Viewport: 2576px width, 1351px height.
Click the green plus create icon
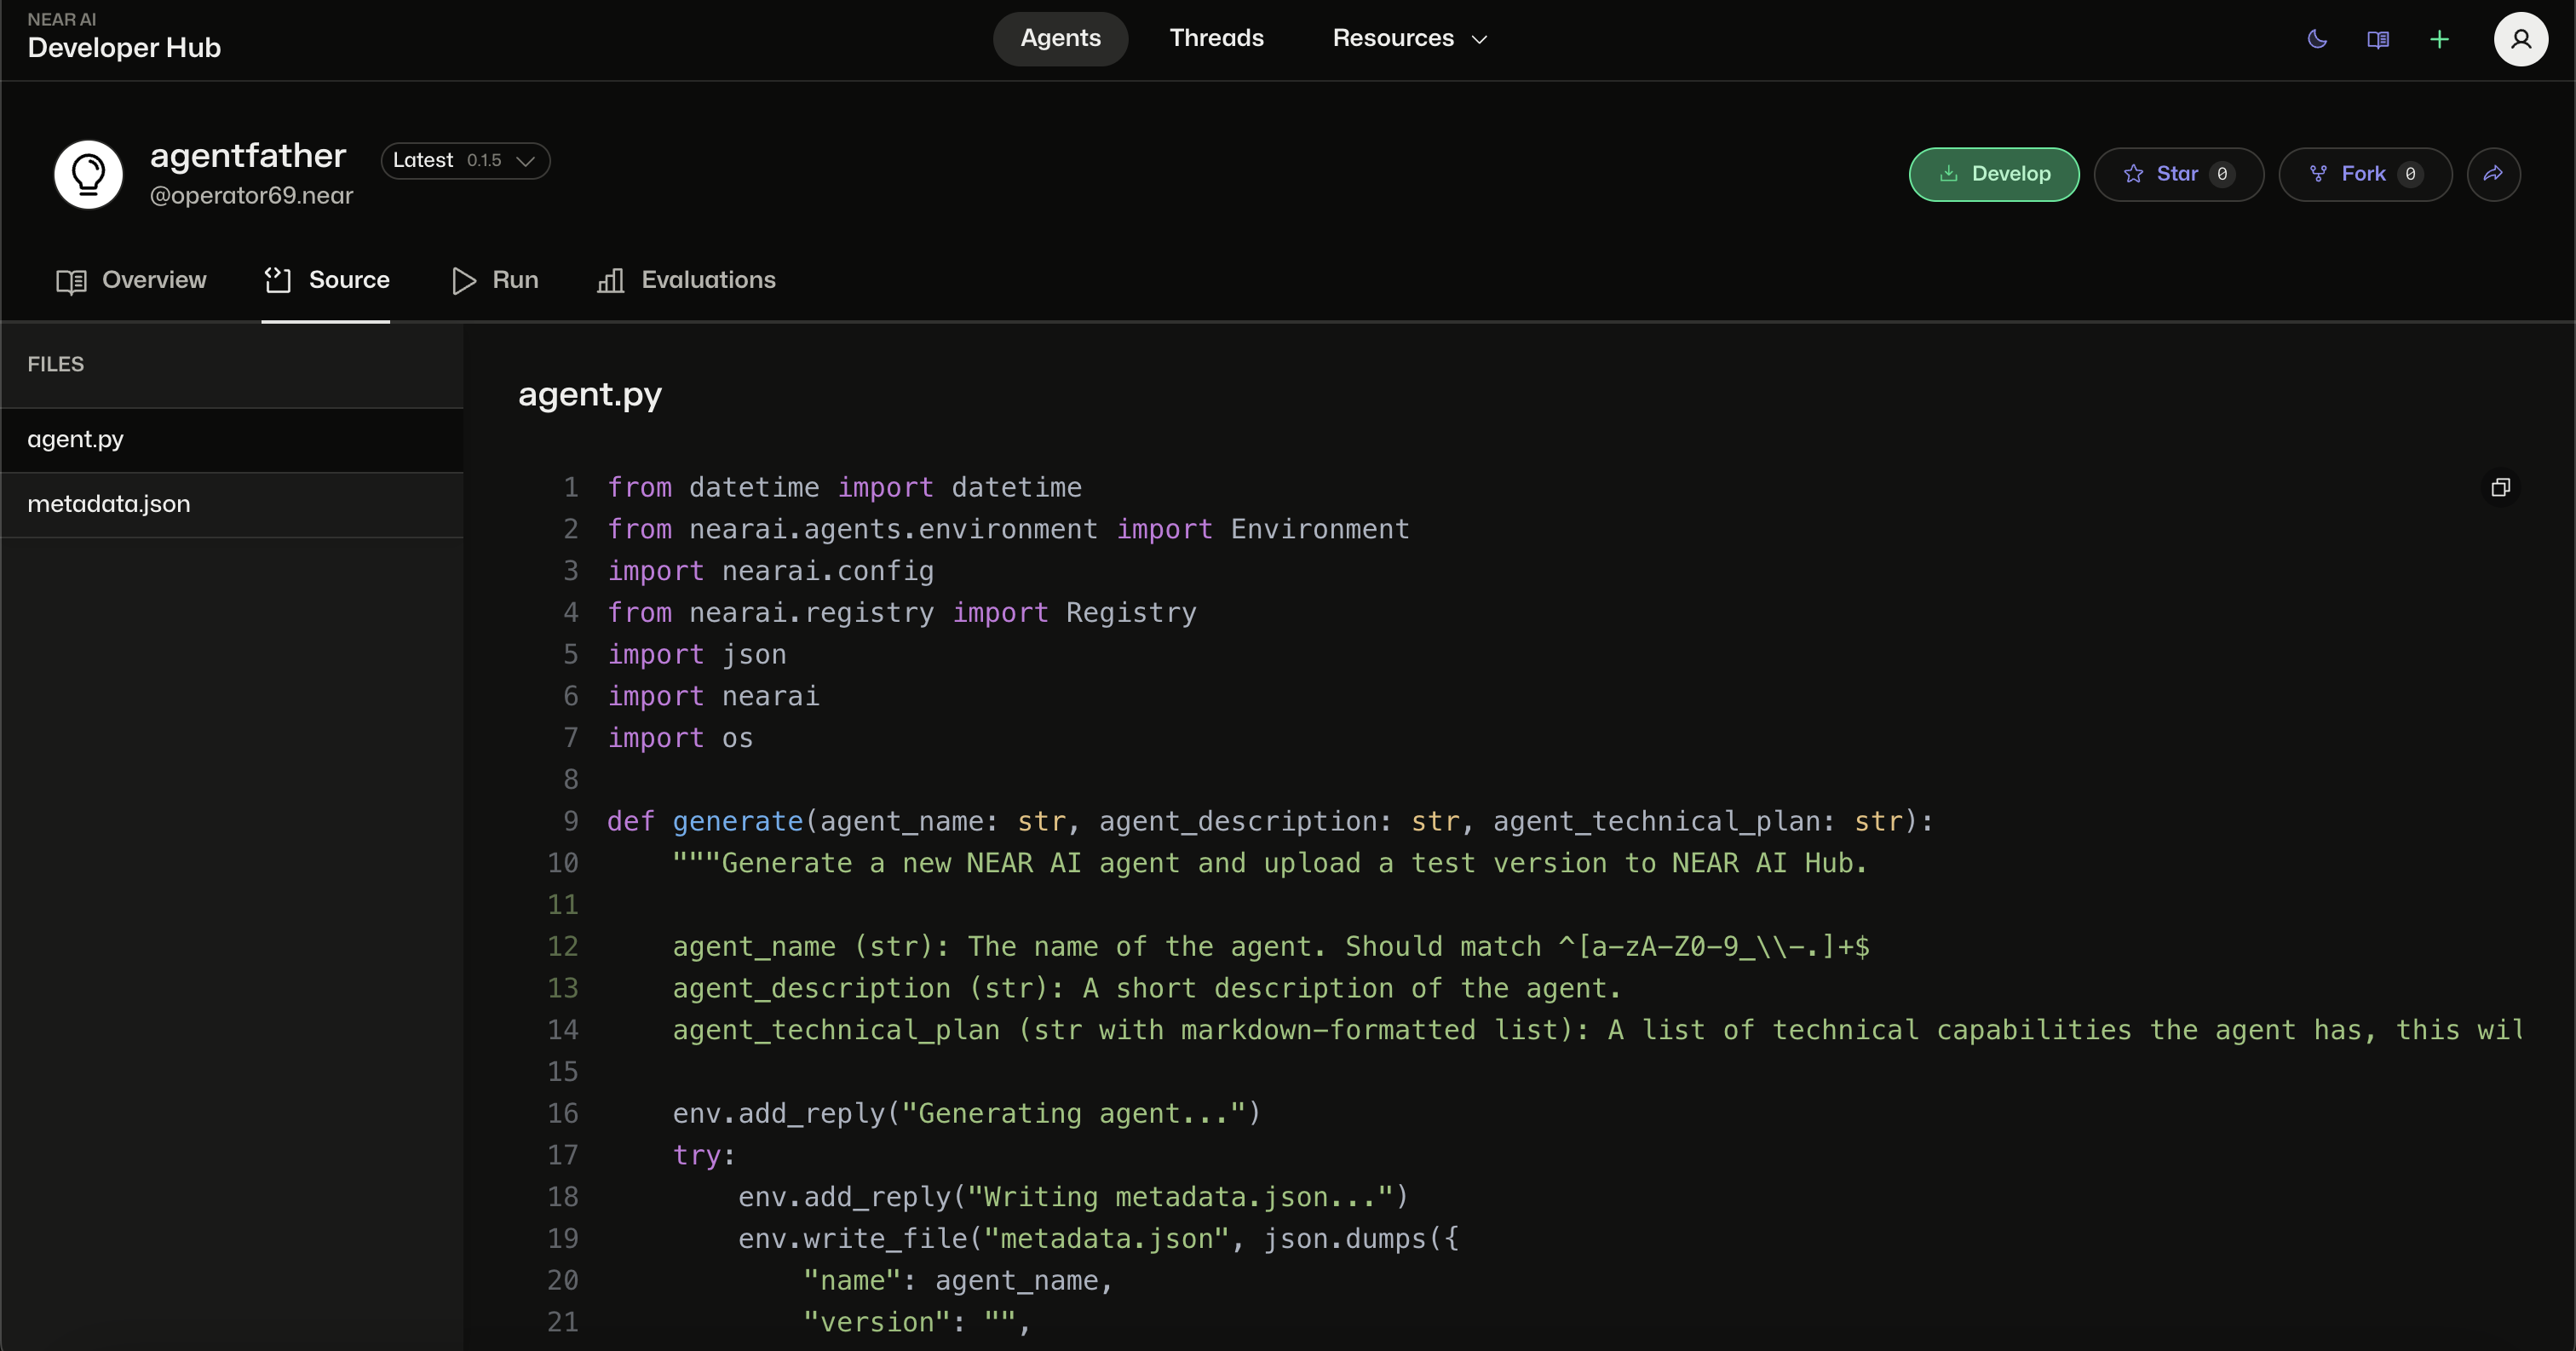click(x=2439, y=39)
